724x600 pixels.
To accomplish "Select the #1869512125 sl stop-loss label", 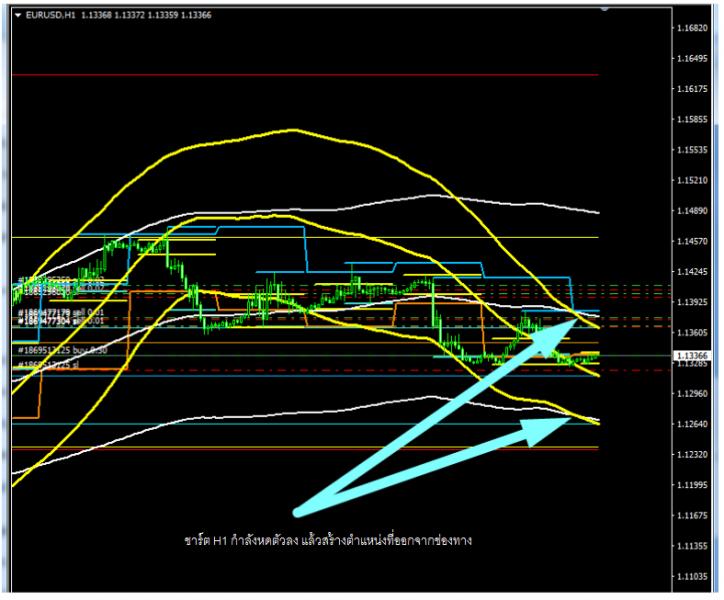I will [x=48, y=365].
